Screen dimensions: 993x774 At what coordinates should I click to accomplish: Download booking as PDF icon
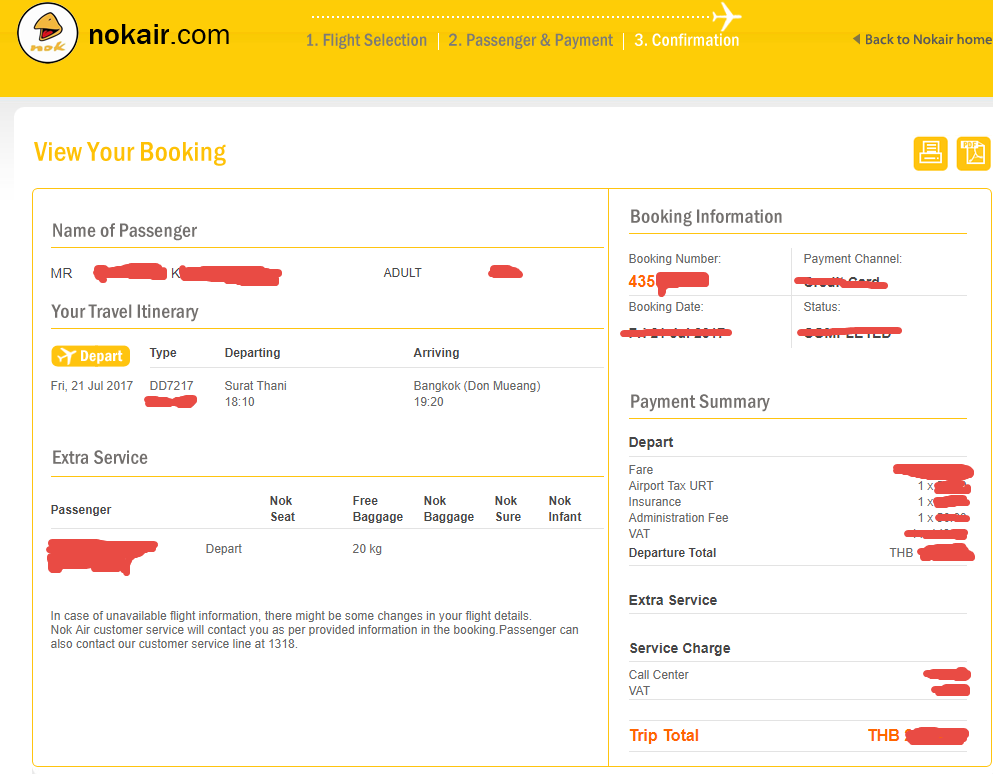pyautogui.click(x=973, y=153)
